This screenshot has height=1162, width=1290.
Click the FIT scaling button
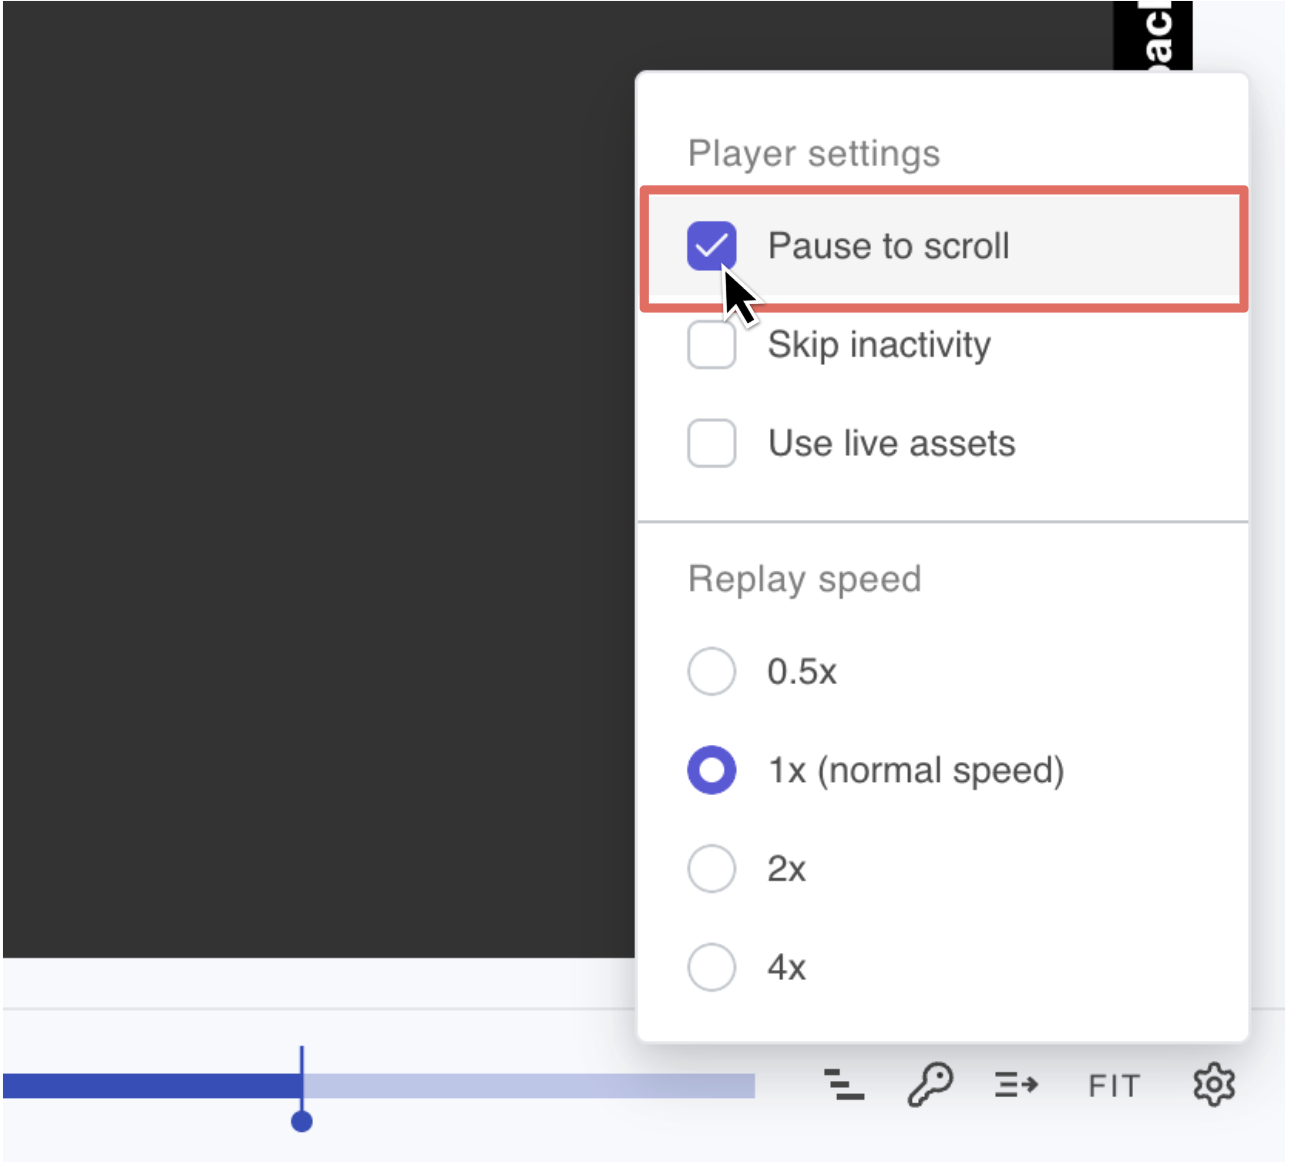point(1114,1086)
